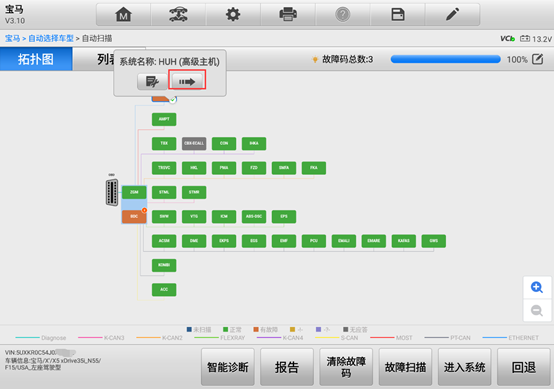554x389 pixels.
Task: Zoom out of the topology map
Action: tap(537, 310)
